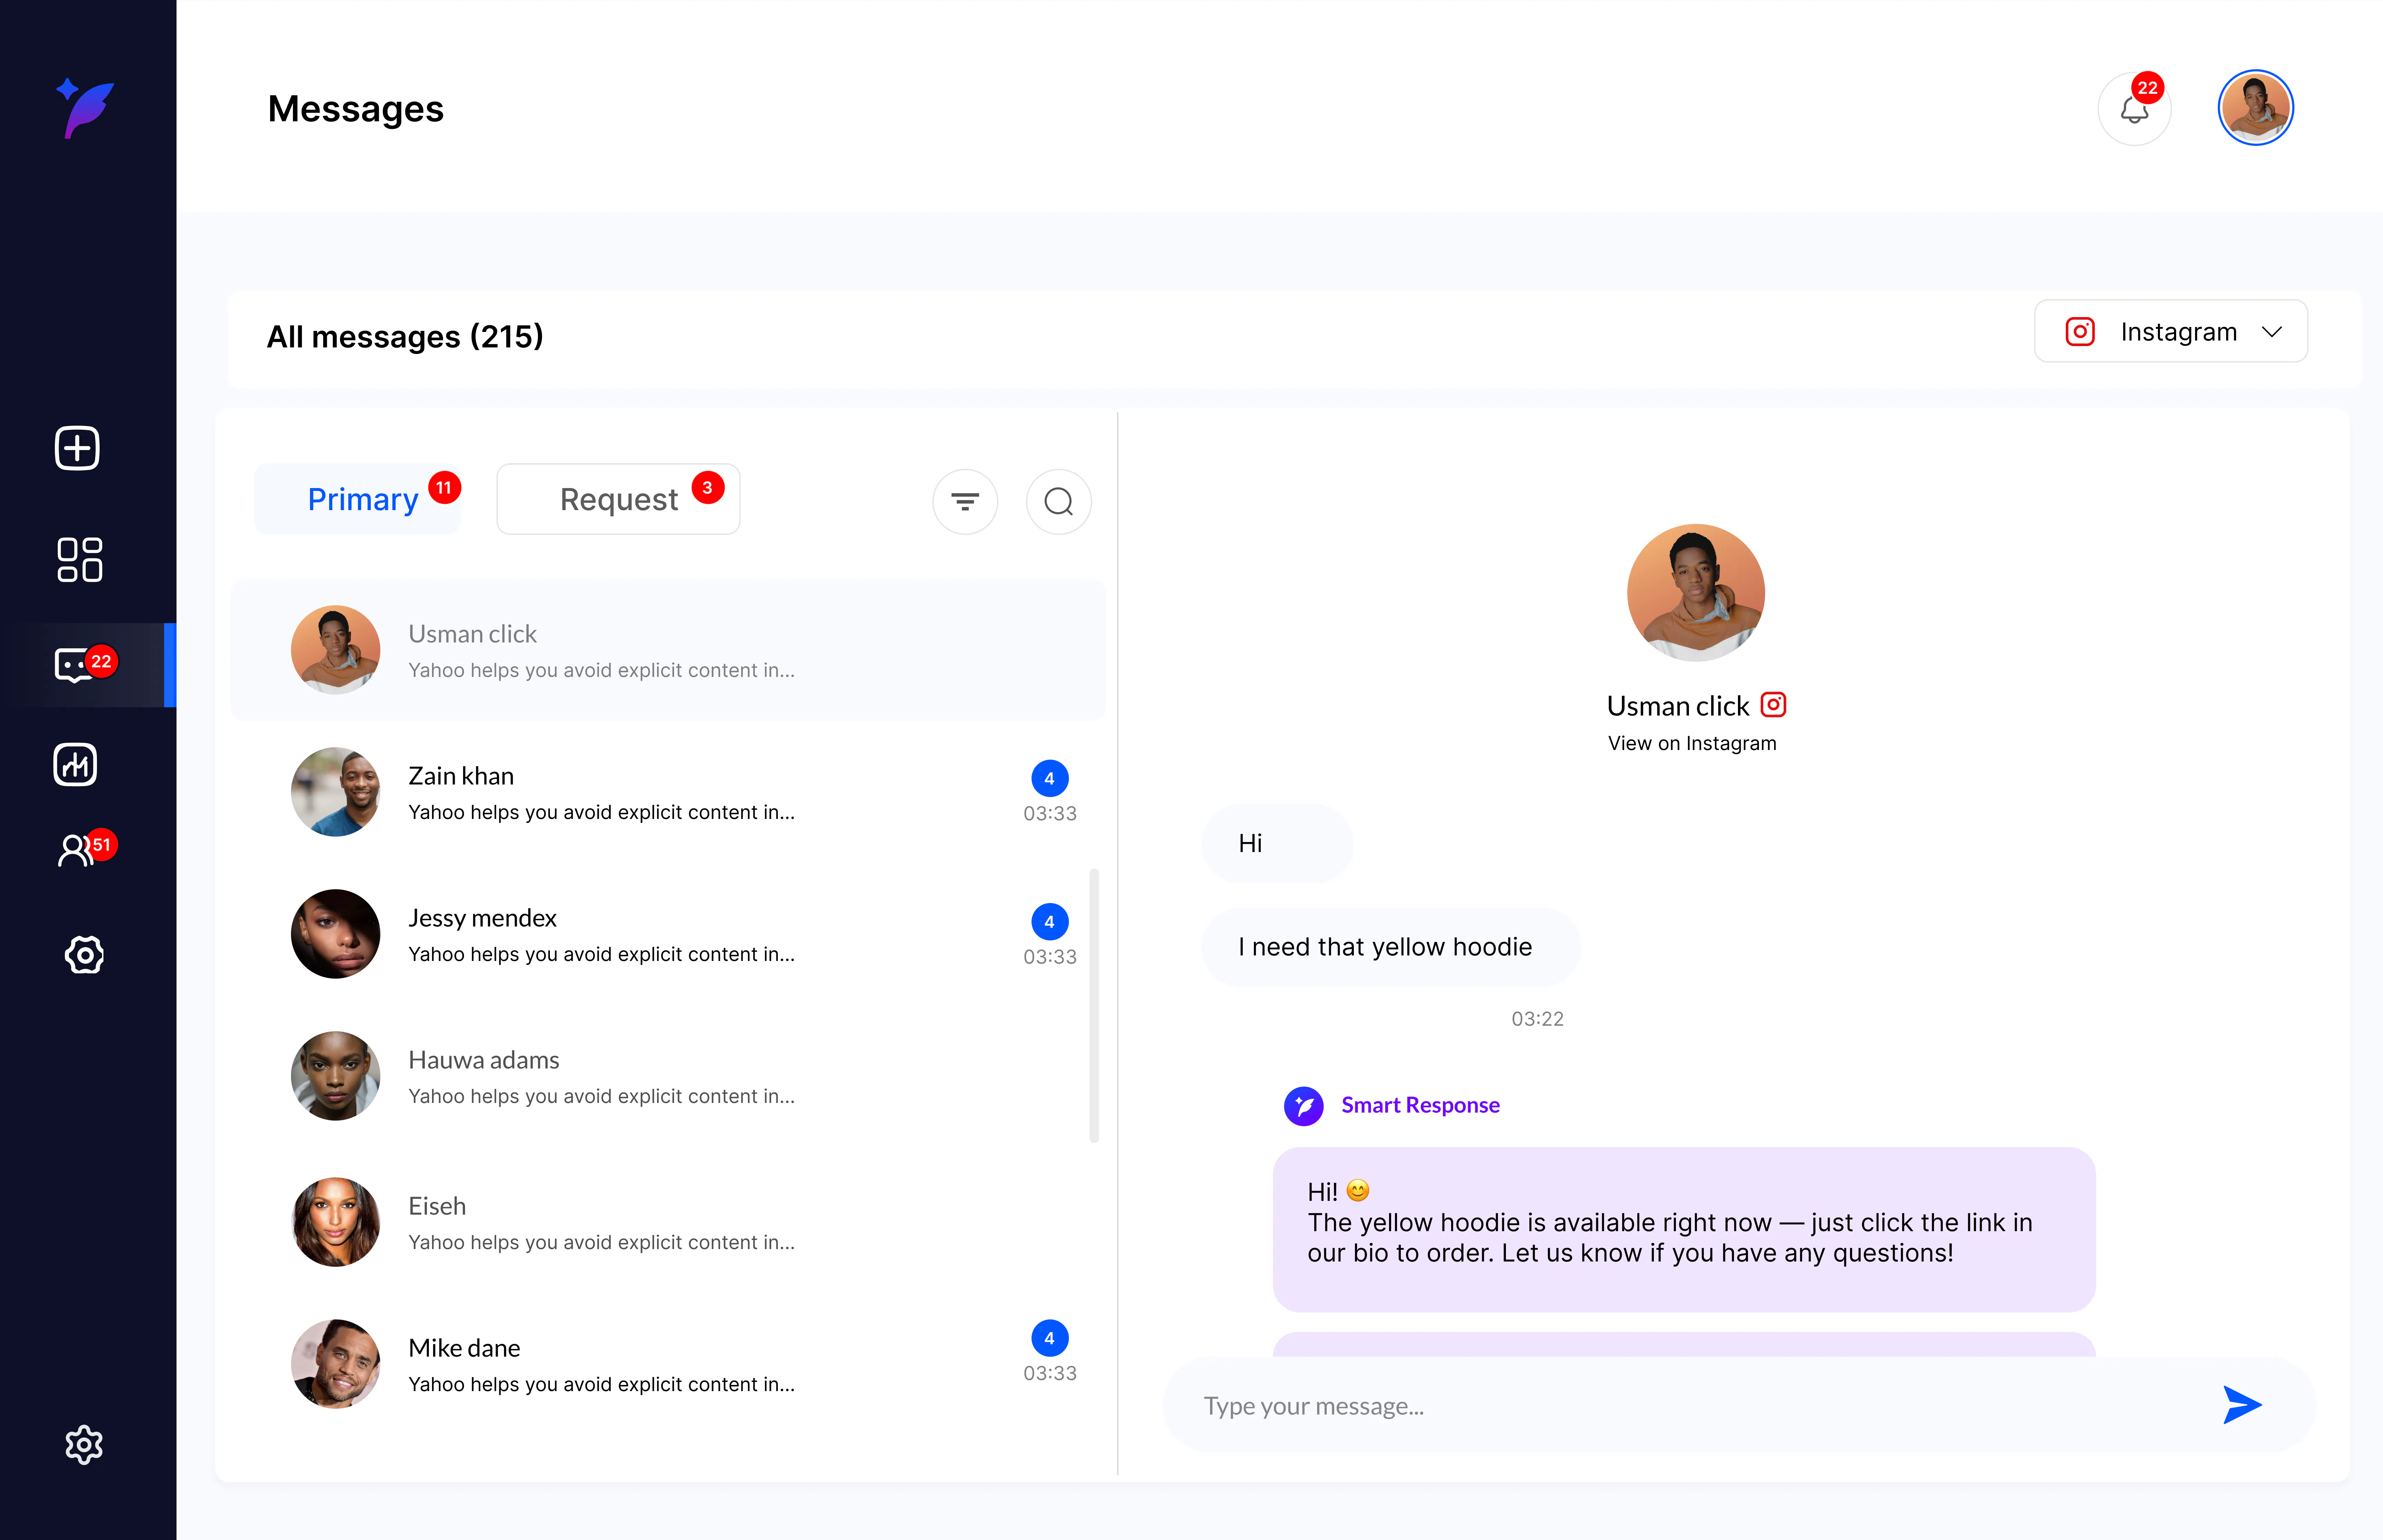
Task: Click Jessy mendex's profile photo
Action: (335, 934)
